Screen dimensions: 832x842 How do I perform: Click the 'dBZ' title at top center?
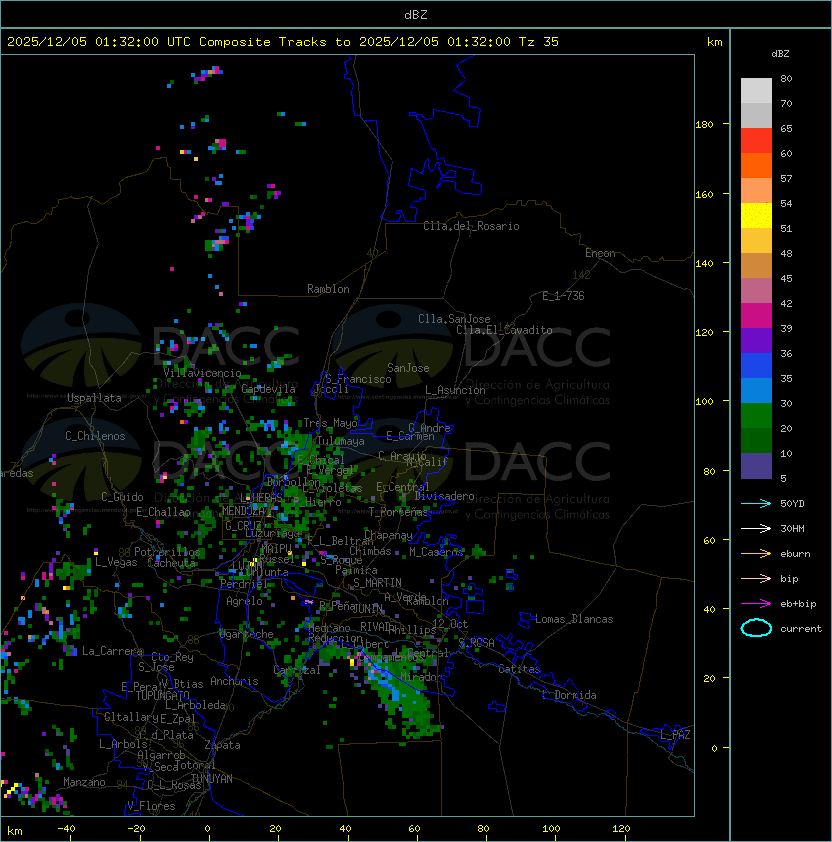[416, 14]
